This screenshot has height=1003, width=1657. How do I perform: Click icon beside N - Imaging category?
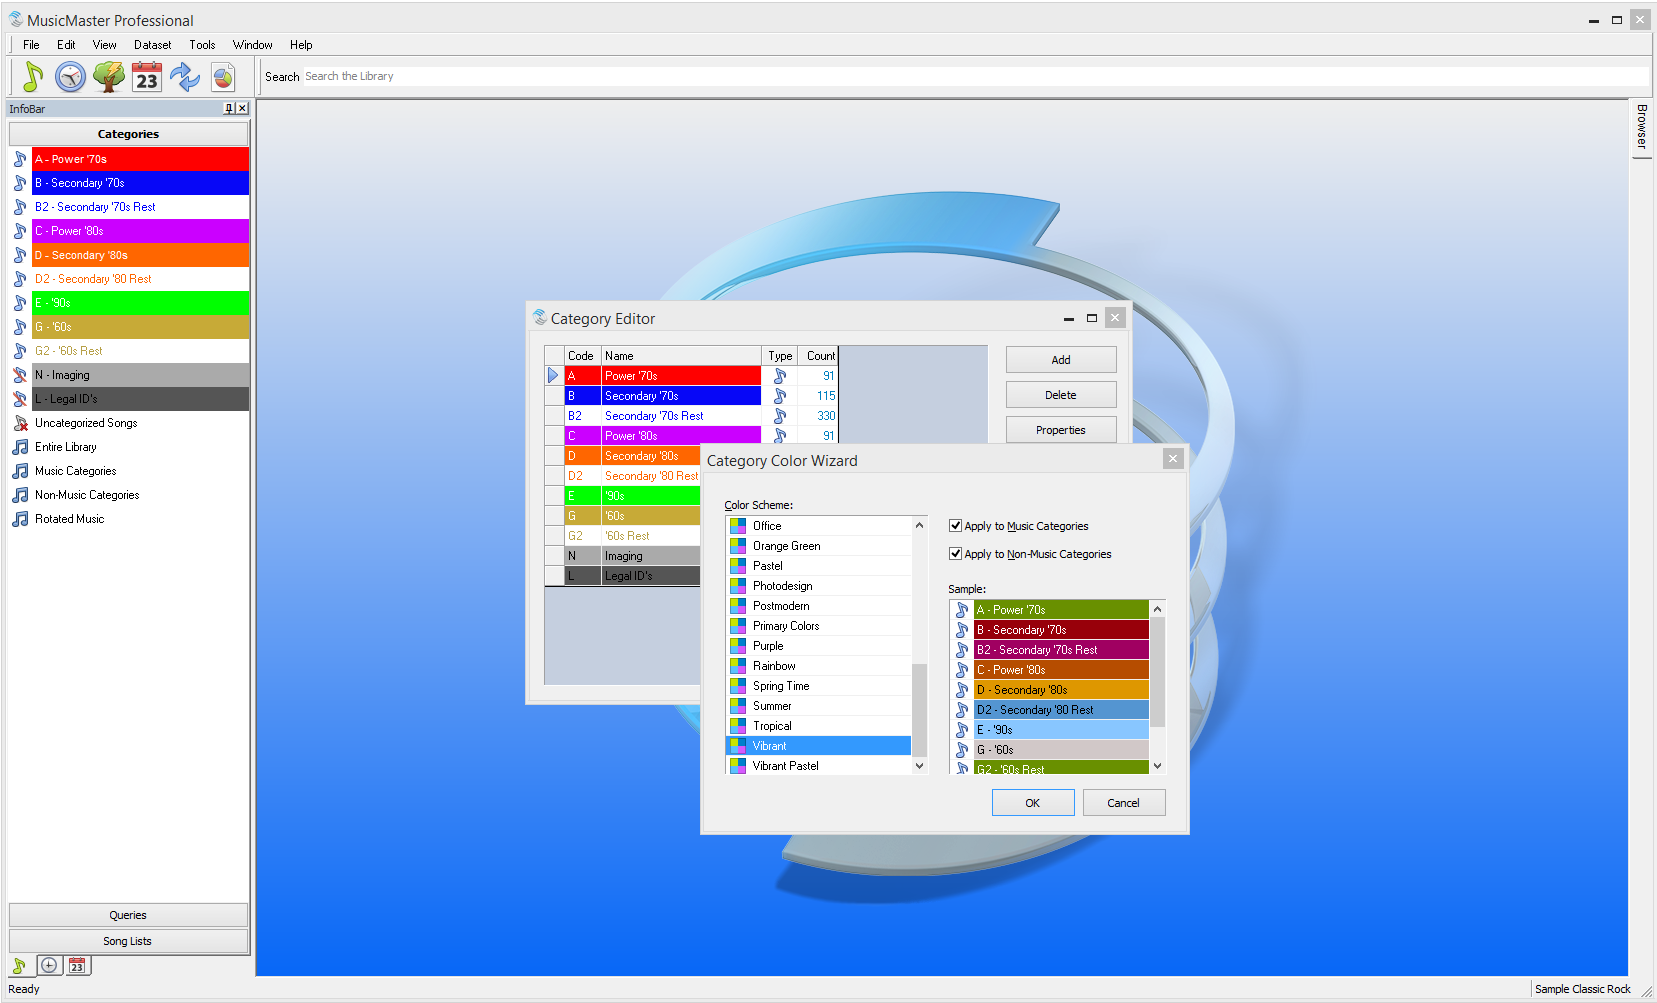(20, 375)
